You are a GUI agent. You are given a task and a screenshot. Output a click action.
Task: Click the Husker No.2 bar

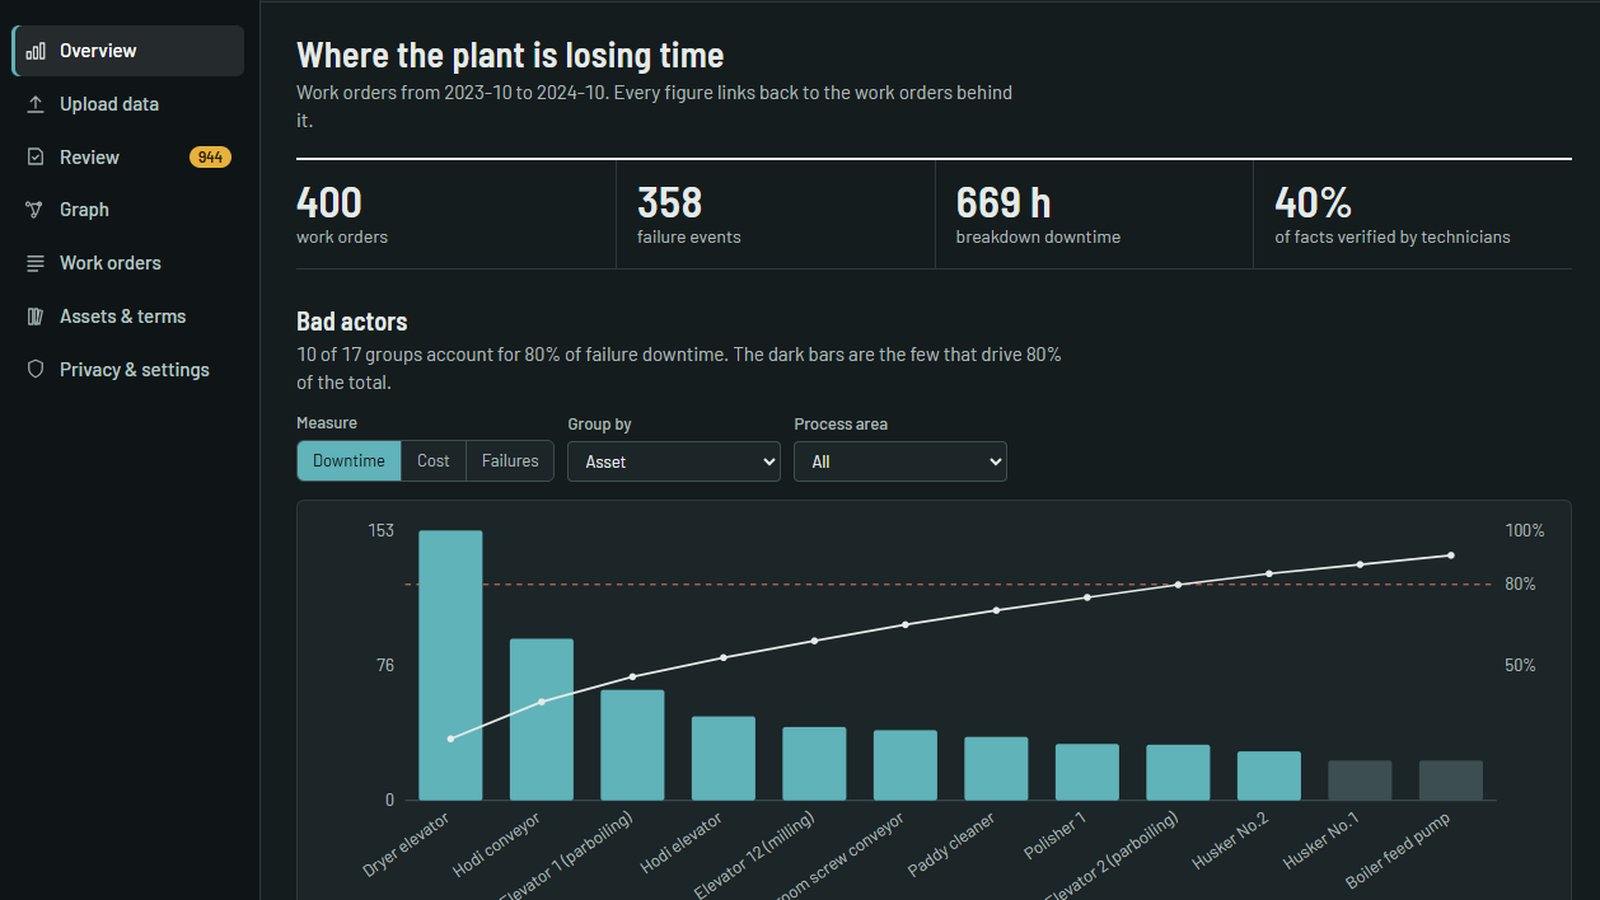click(1269, 776)
